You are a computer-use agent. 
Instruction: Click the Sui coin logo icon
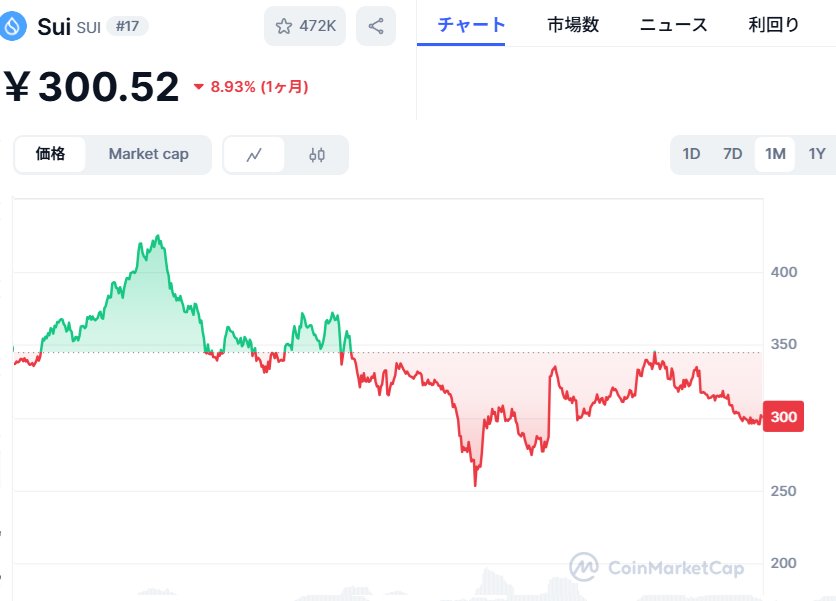click(12, 26)
